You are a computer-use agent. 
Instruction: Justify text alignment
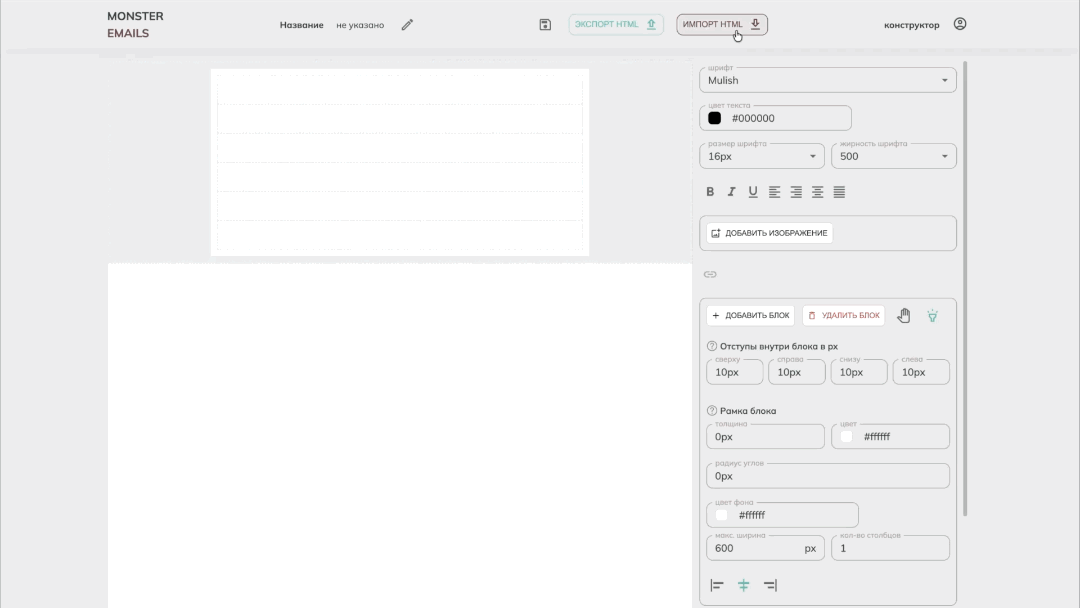tap(839, 192)
